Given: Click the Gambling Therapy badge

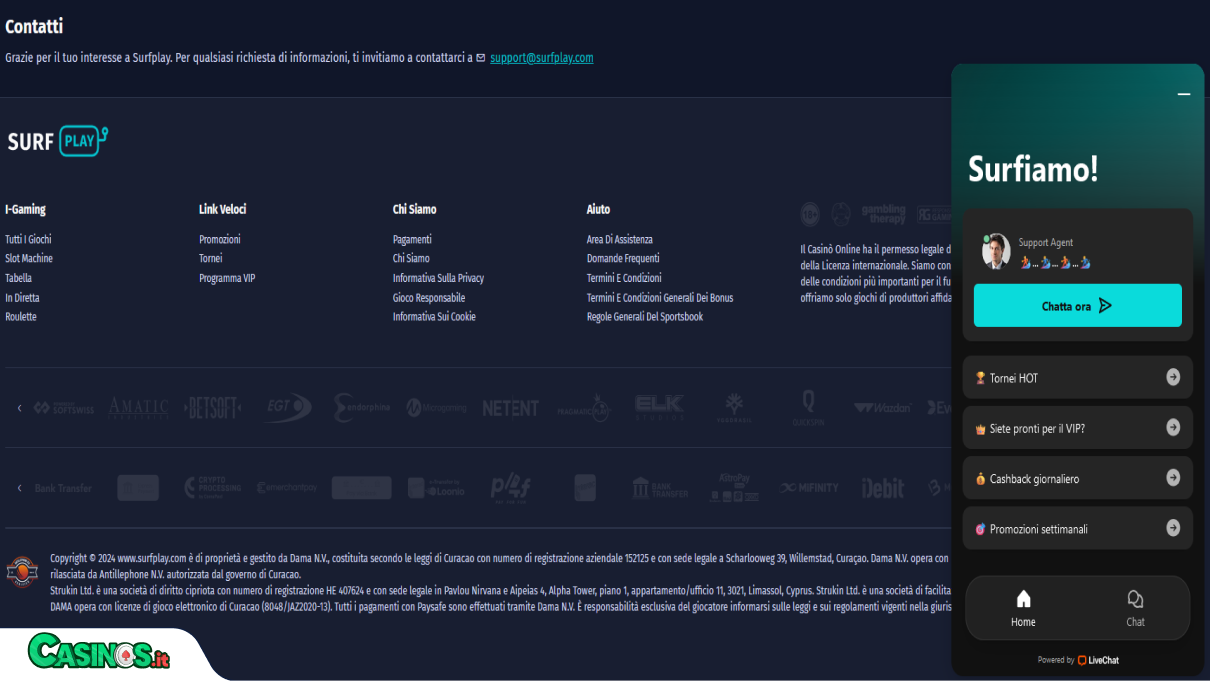Looking at the screenshot, I should (883, 214).
